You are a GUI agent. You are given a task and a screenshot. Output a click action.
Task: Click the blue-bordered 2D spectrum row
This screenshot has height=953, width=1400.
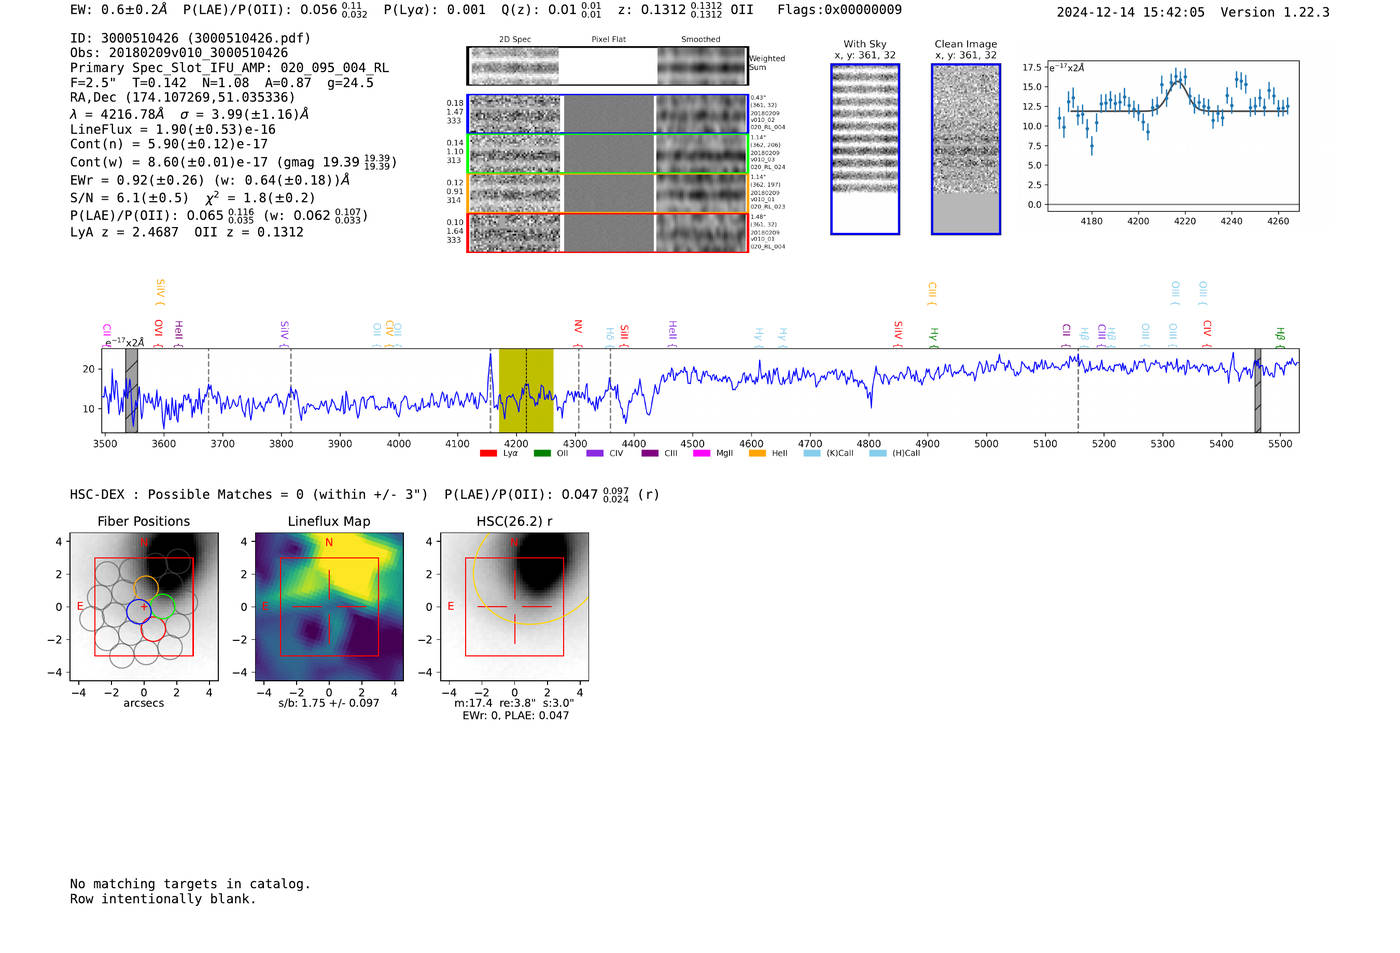click(x=607, y=114)
